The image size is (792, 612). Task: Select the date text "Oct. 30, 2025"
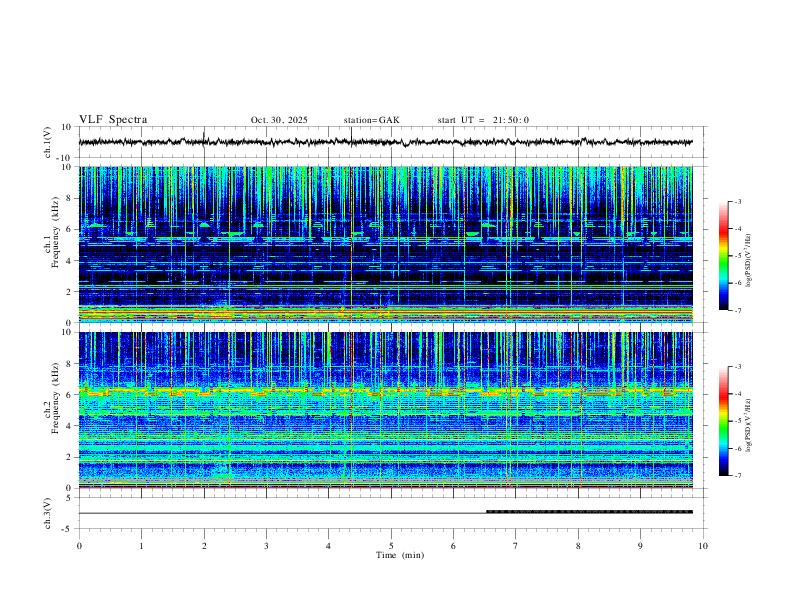point(279,120)
